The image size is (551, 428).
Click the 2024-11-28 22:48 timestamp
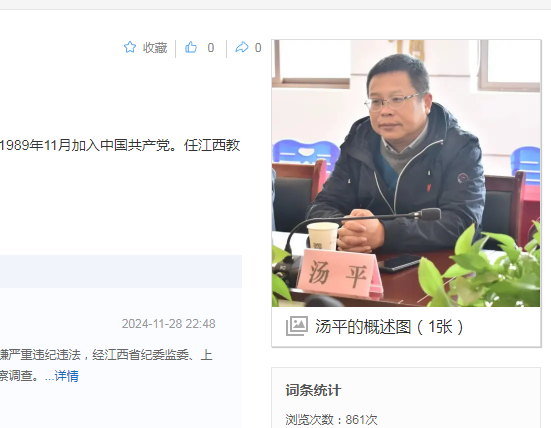coord(168,324)
